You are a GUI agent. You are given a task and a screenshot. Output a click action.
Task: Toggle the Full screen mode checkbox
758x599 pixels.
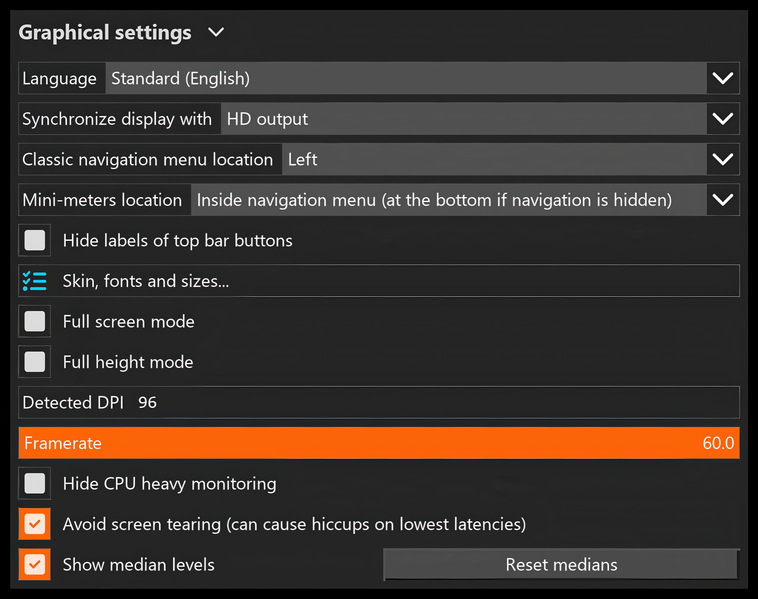[x=35, y=321]
